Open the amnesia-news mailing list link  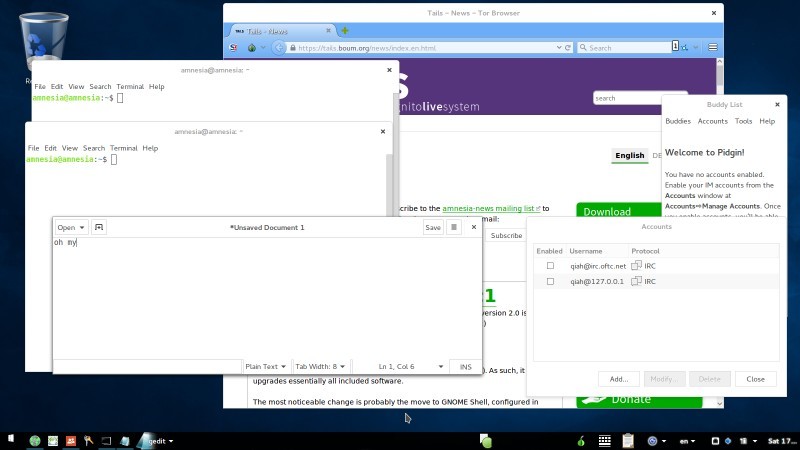coord(488,208)
